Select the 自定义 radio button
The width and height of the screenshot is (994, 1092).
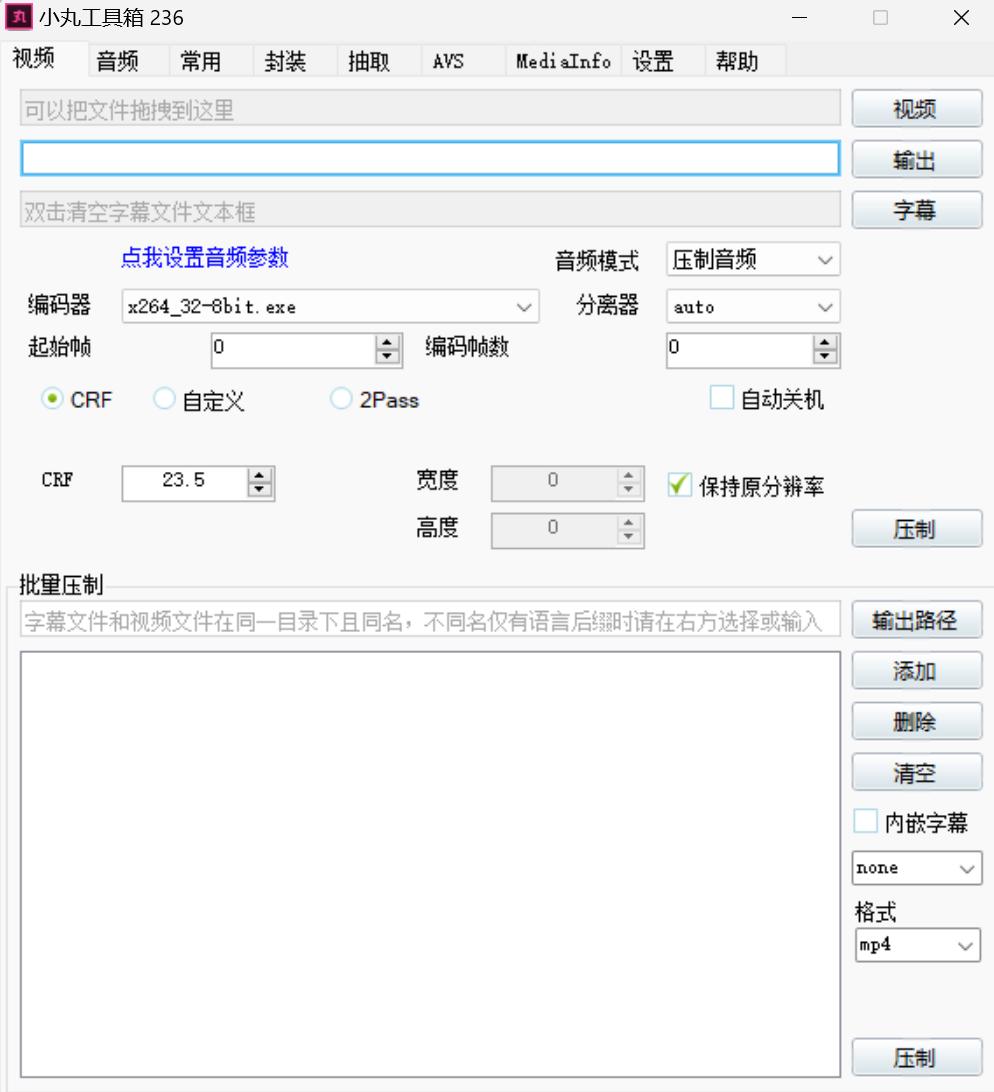click(164, 400)
